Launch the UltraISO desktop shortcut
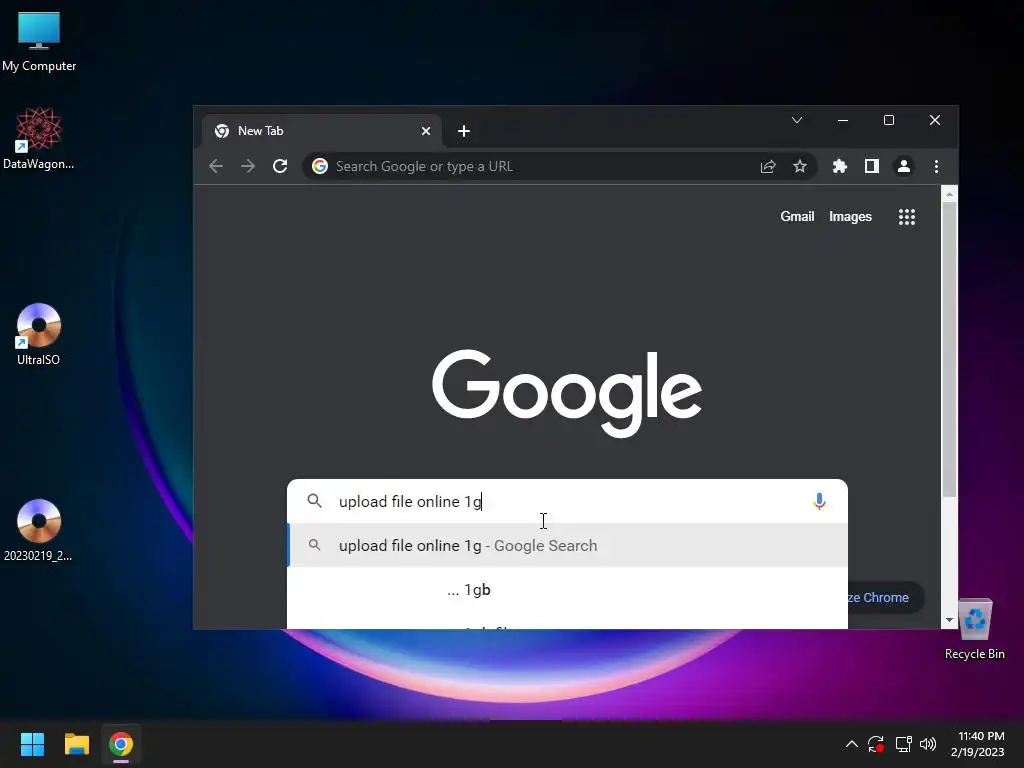1024x768 pixels. point(39,334)
